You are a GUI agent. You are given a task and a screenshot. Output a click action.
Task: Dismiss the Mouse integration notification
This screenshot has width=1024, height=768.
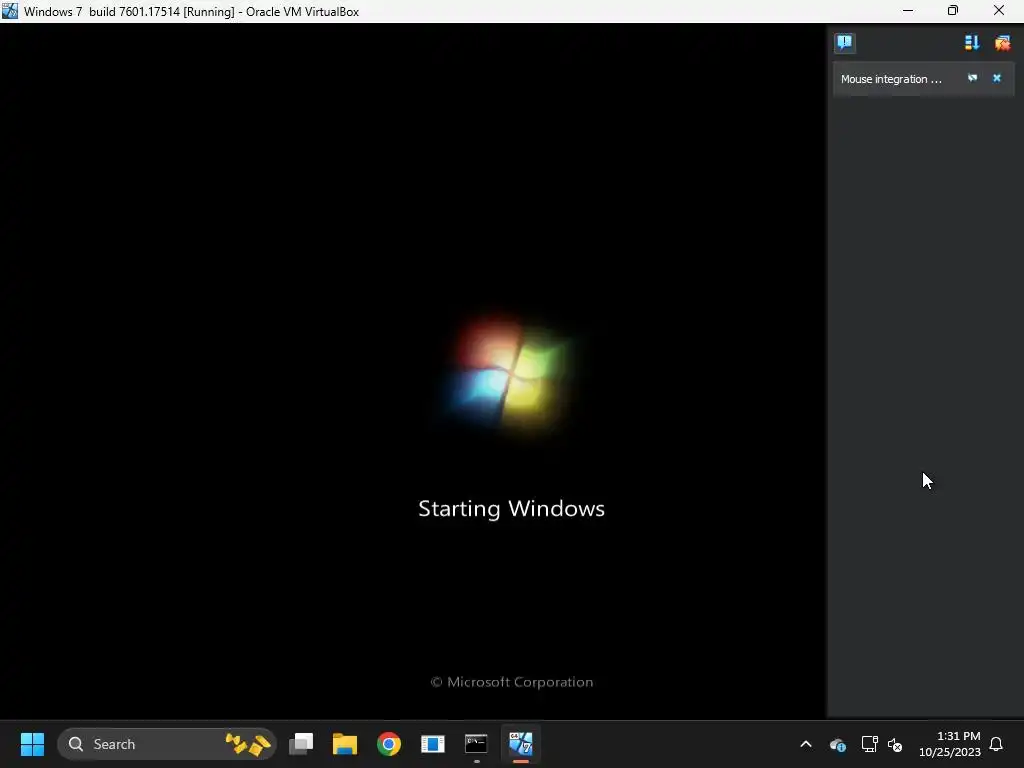[997, 78]
